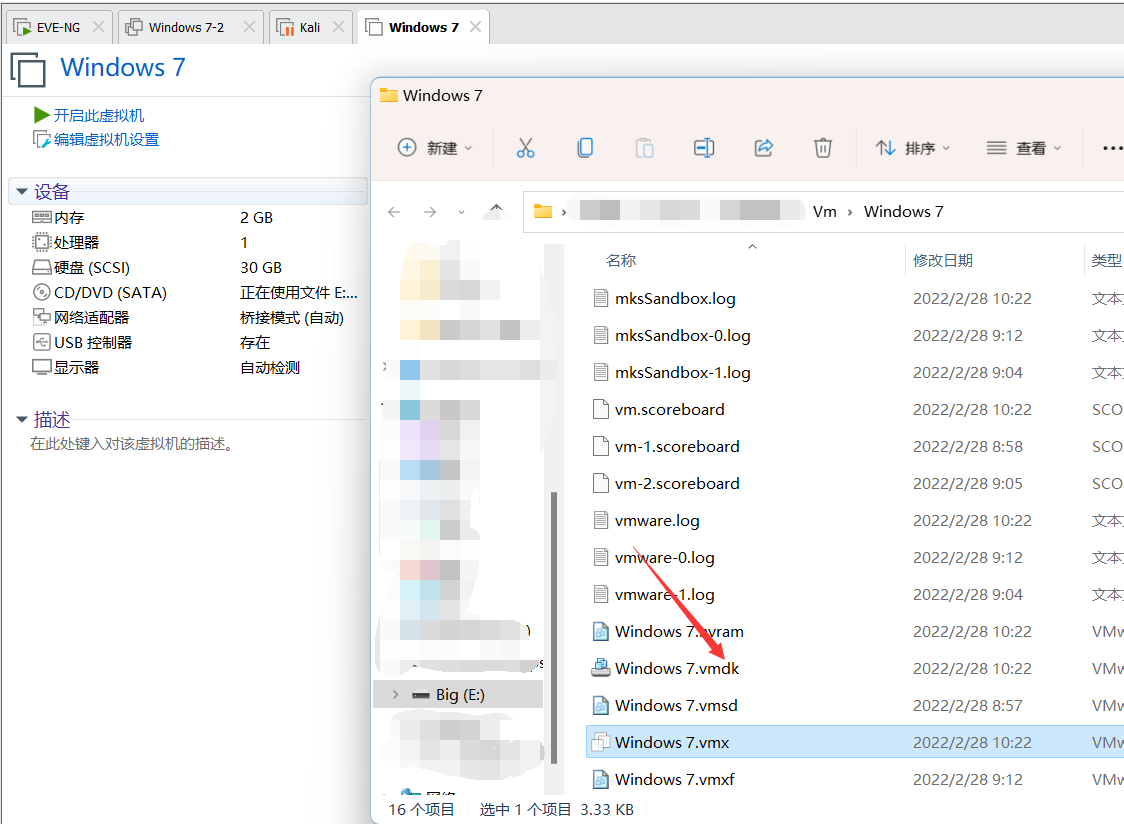This screenshot has height=824, width=1124.
Task: Click the edit VM settings icon
Action: (42, 139)
